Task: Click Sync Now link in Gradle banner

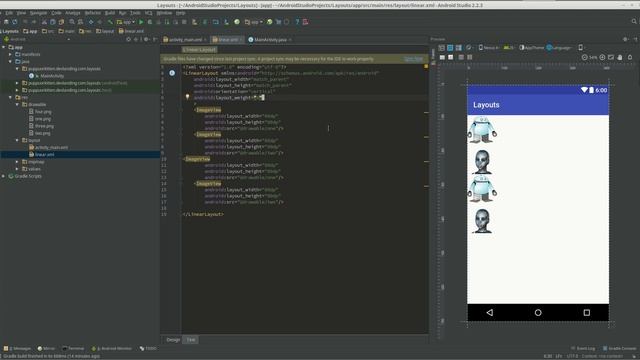Action: pyautogui.click(x=413, y=59)
